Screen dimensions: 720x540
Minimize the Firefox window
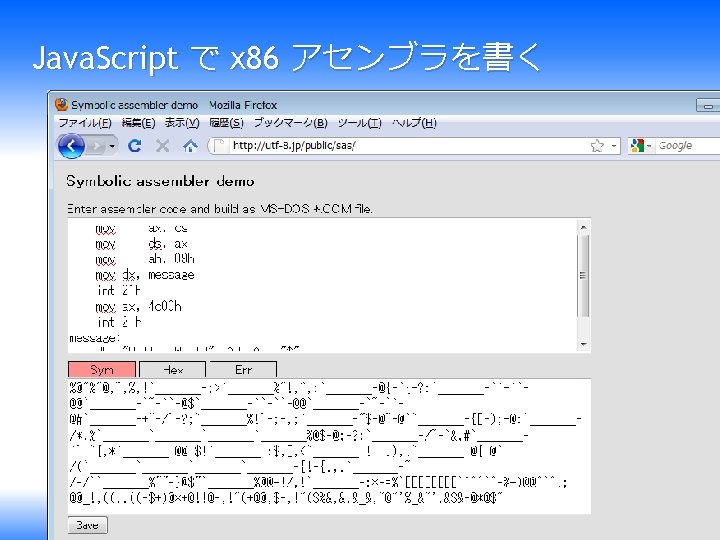[x=708, y=106]
